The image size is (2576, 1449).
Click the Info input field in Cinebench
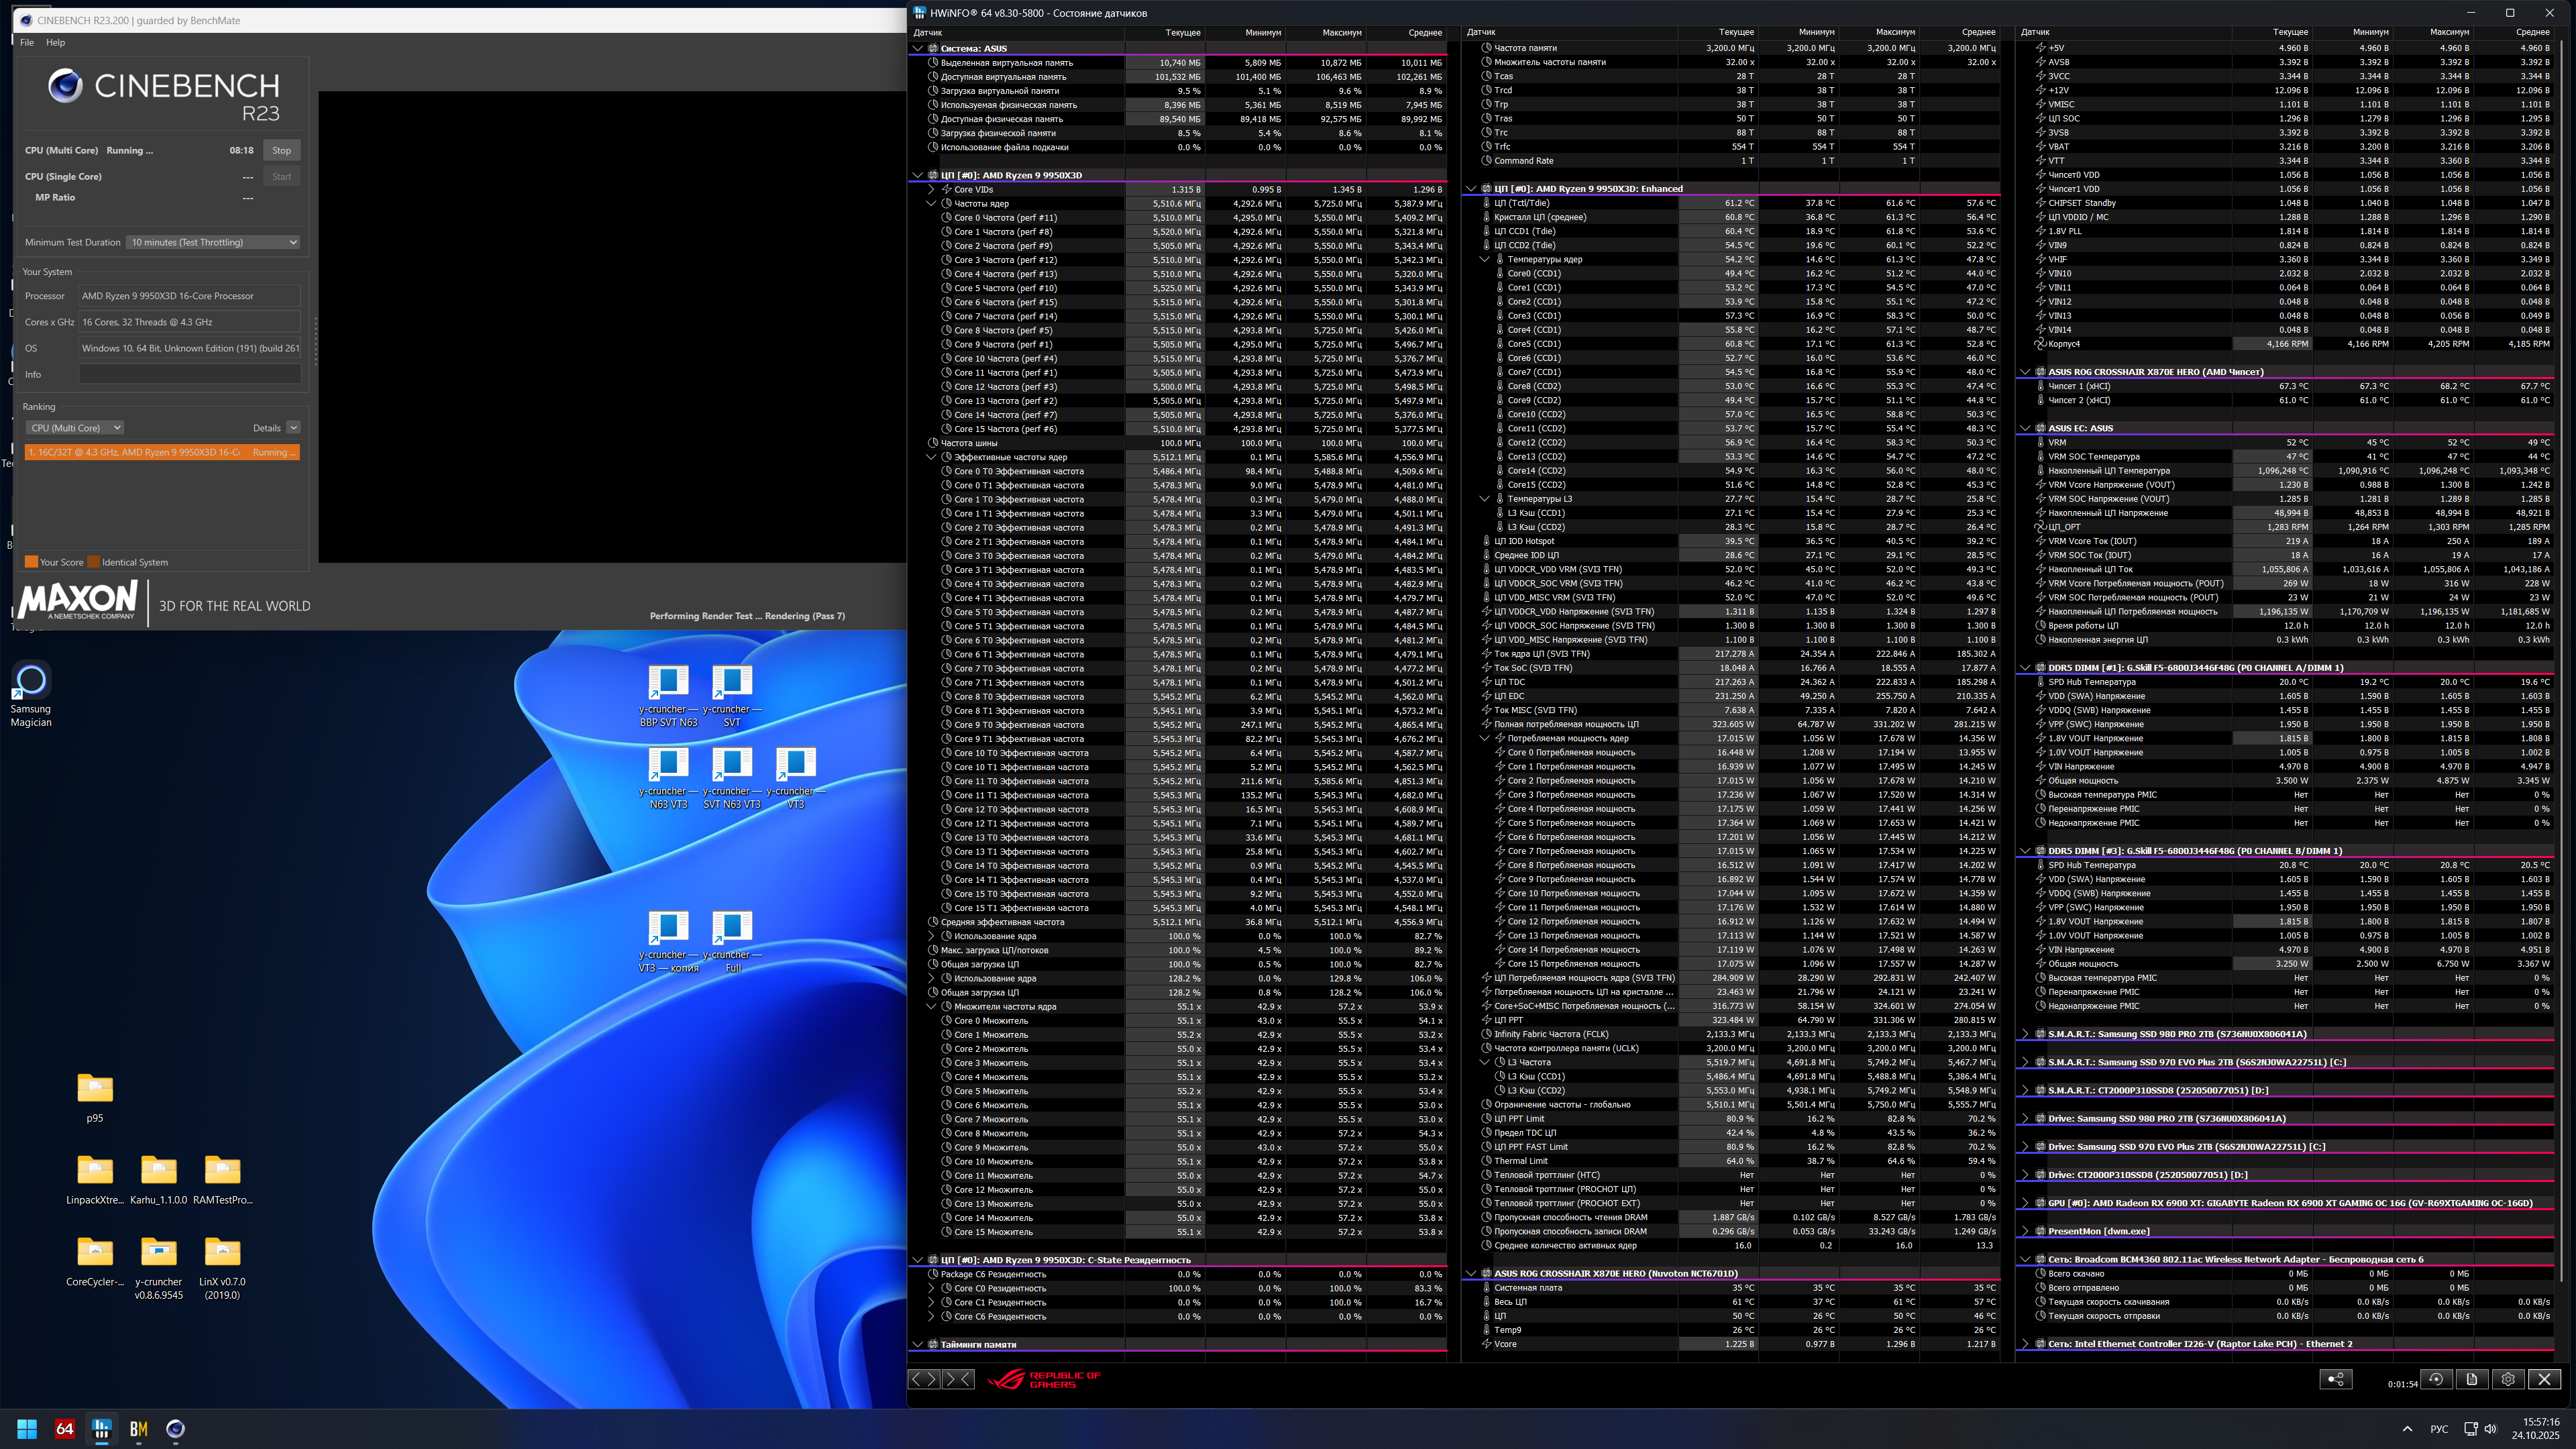(x=190, y=374)
